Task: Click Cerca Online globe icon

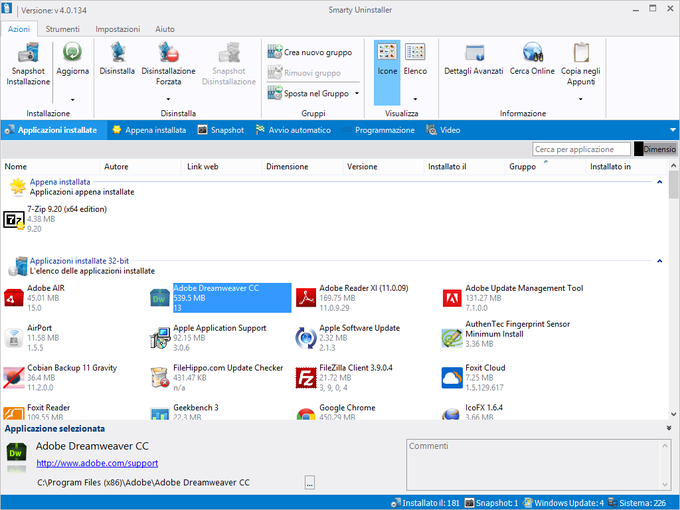Action: (532, 52)
